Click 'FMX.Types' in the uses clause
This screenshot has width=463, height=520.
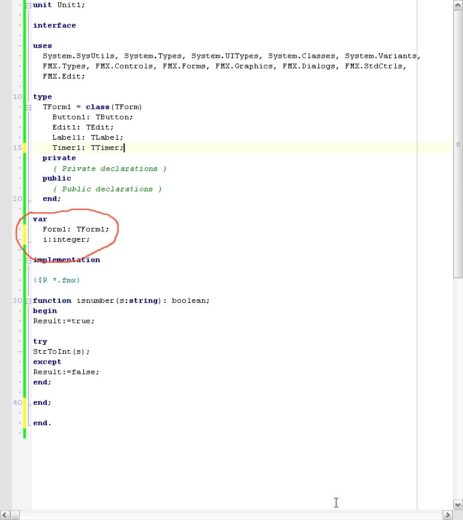(64, 66)
